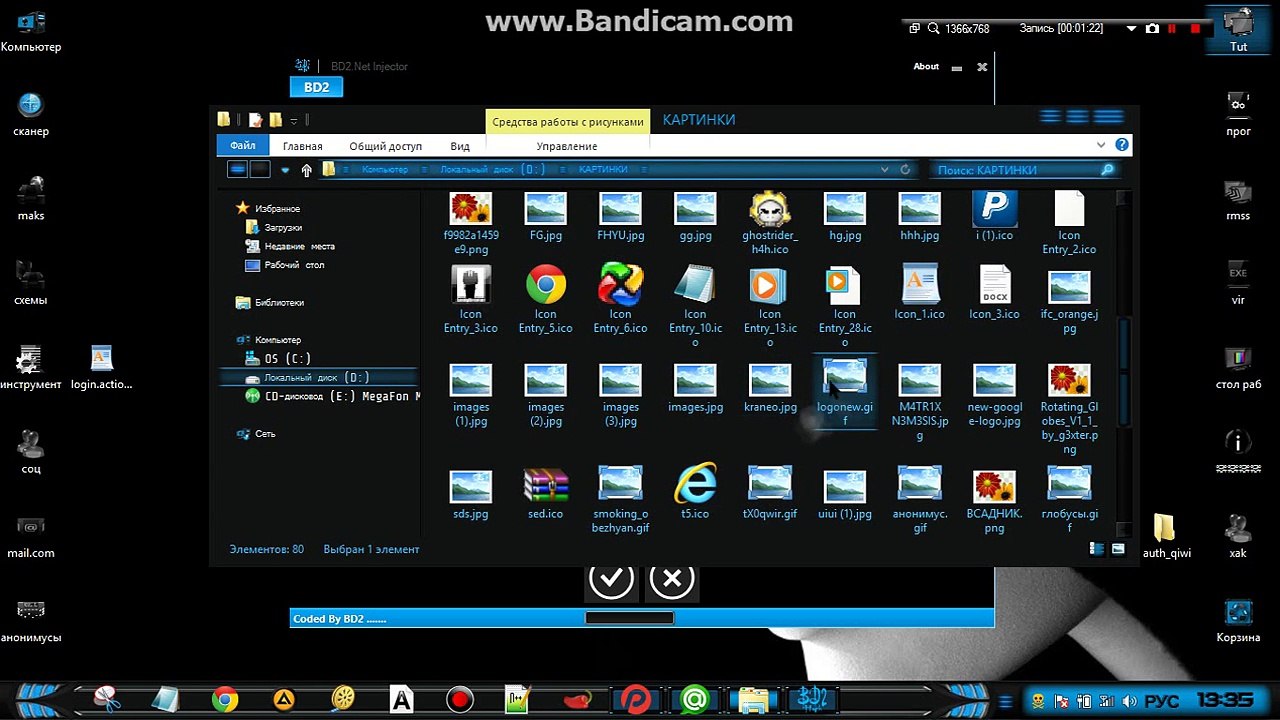Image resolution: width=1280 pixels, height=720 pixels.
Task: Open Загрузки in navigation pane
Action: (x=283, y=227)
